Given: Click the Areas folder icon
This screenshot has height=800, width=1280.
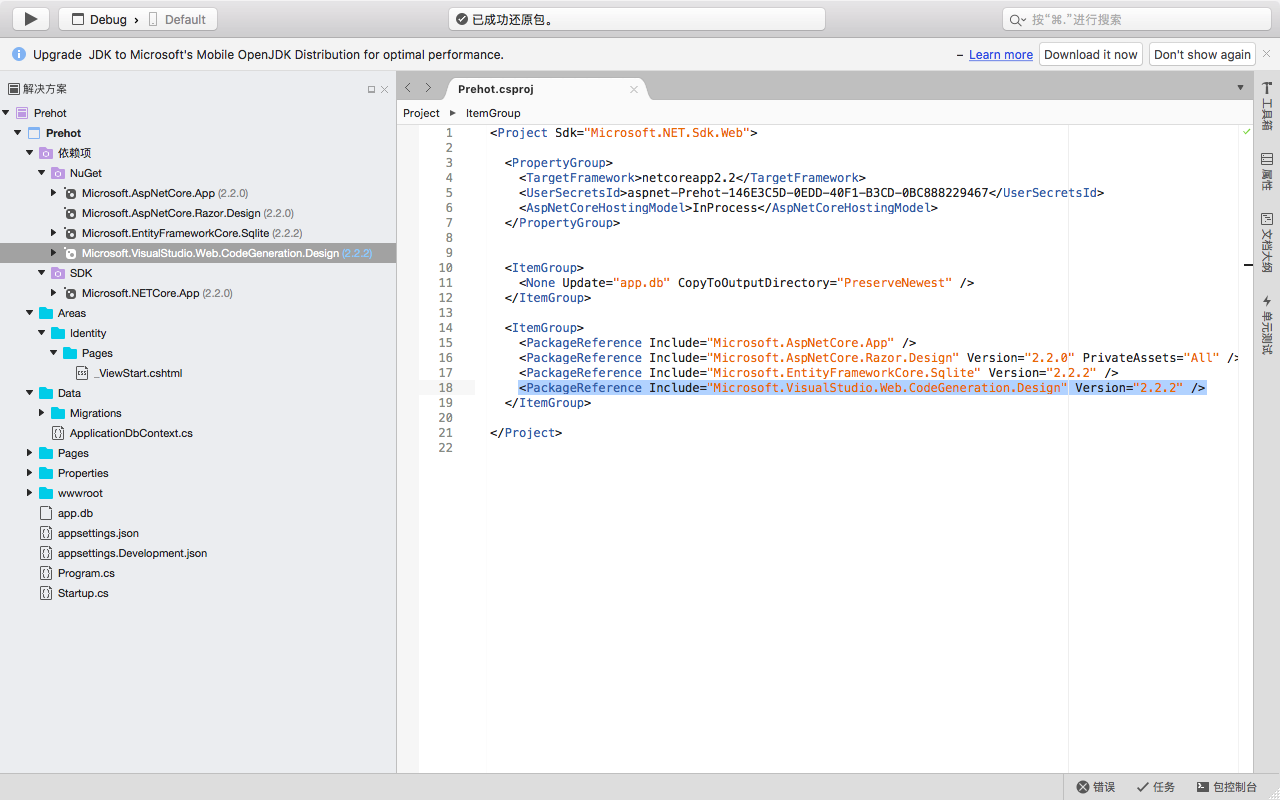Looking at the screenshot, I should click(46, 313).
